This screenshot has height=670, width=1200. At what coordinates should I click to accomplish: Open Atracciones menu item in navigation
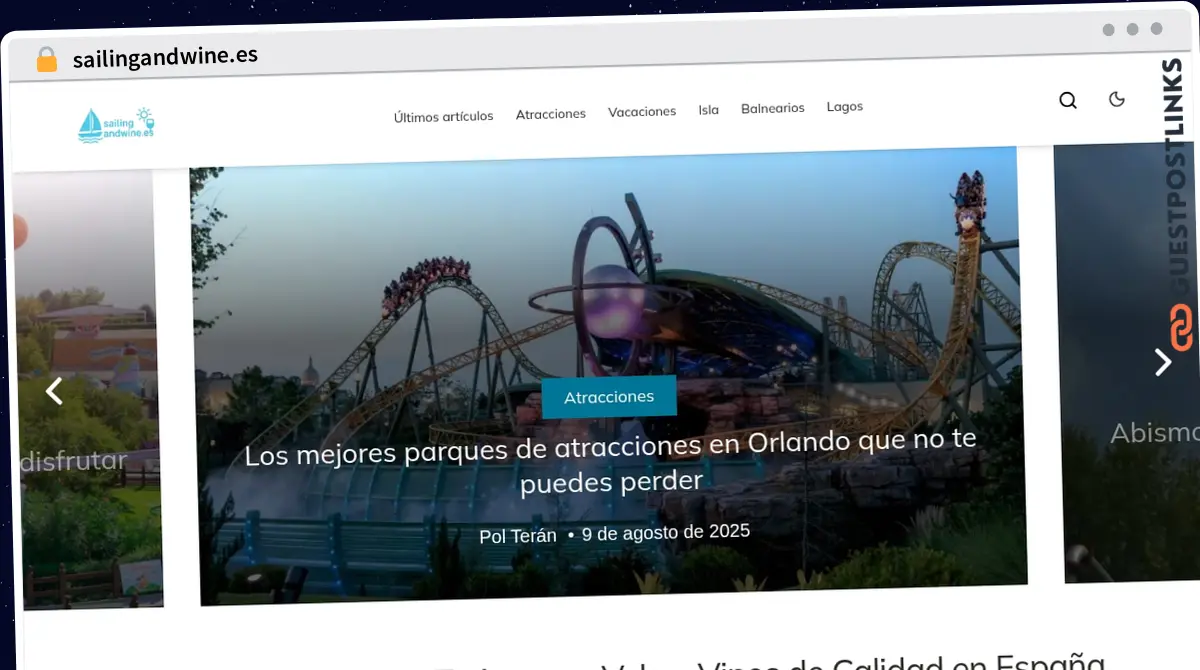tap(551, 114)
